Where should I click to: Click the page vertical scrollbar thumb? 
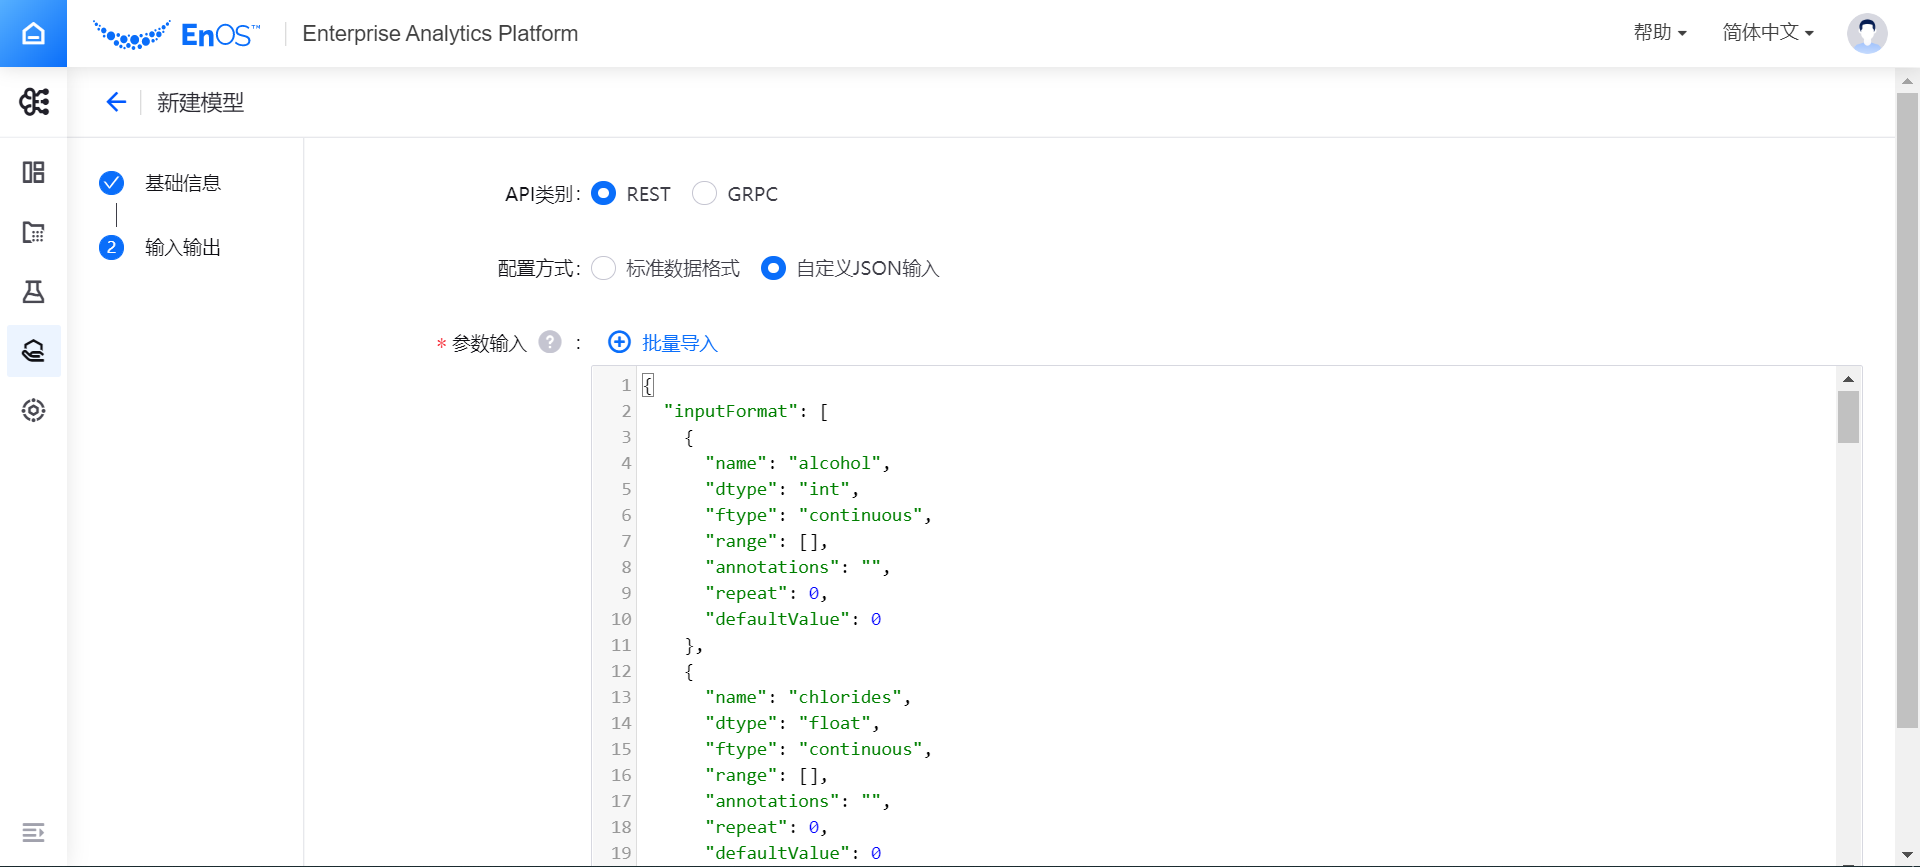pyautogui.click(x=1907, y=410)
